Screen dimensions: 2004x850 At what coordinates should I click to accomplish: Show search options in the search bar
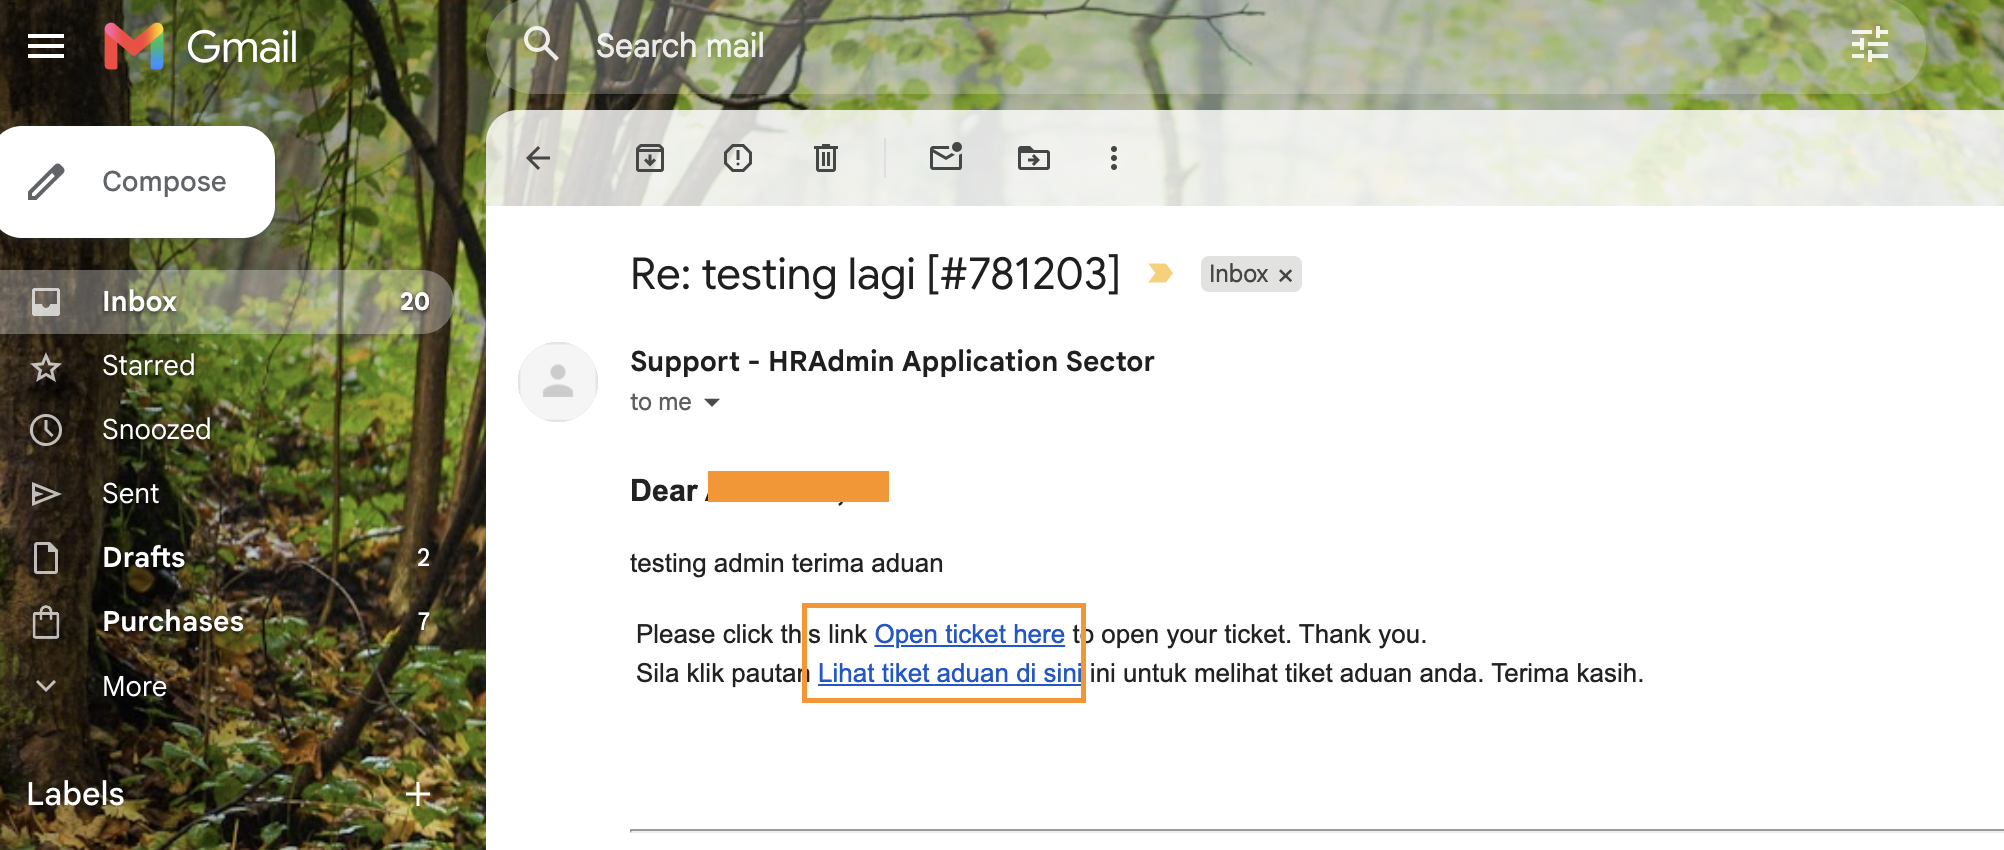(1869, 45)
